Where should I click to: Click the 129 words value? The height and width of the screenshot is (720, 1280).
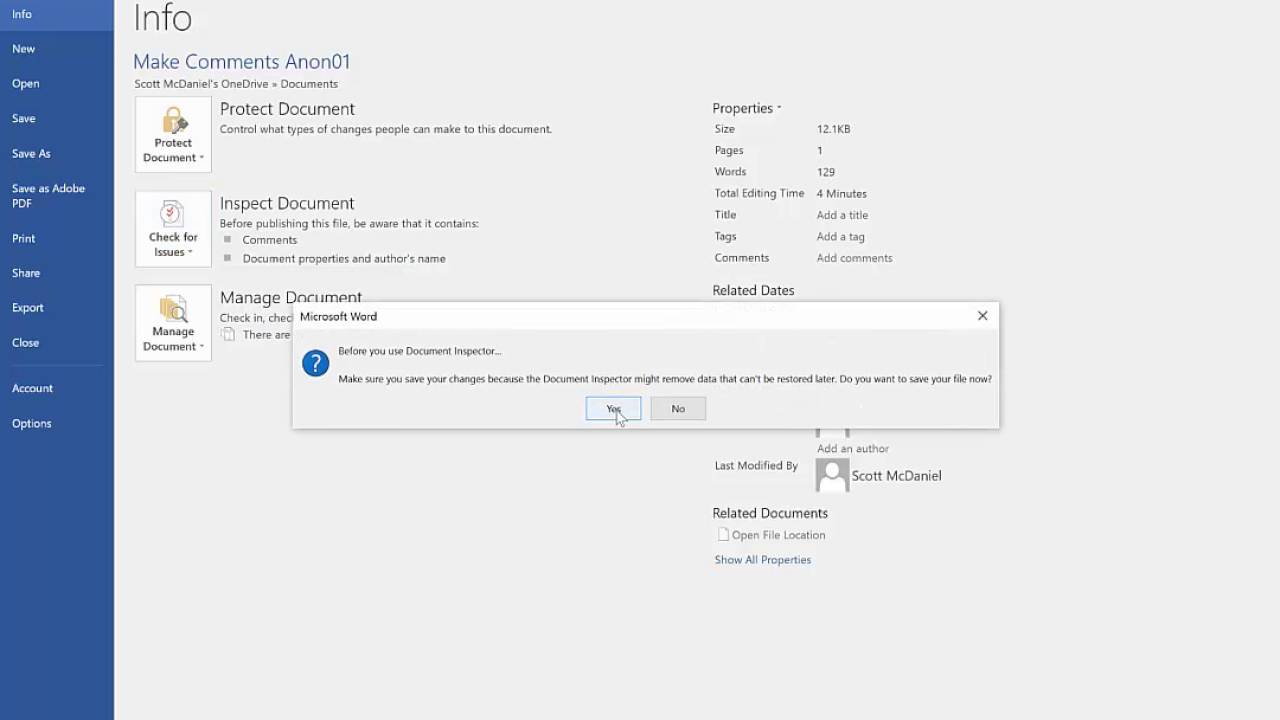(826, 172)
